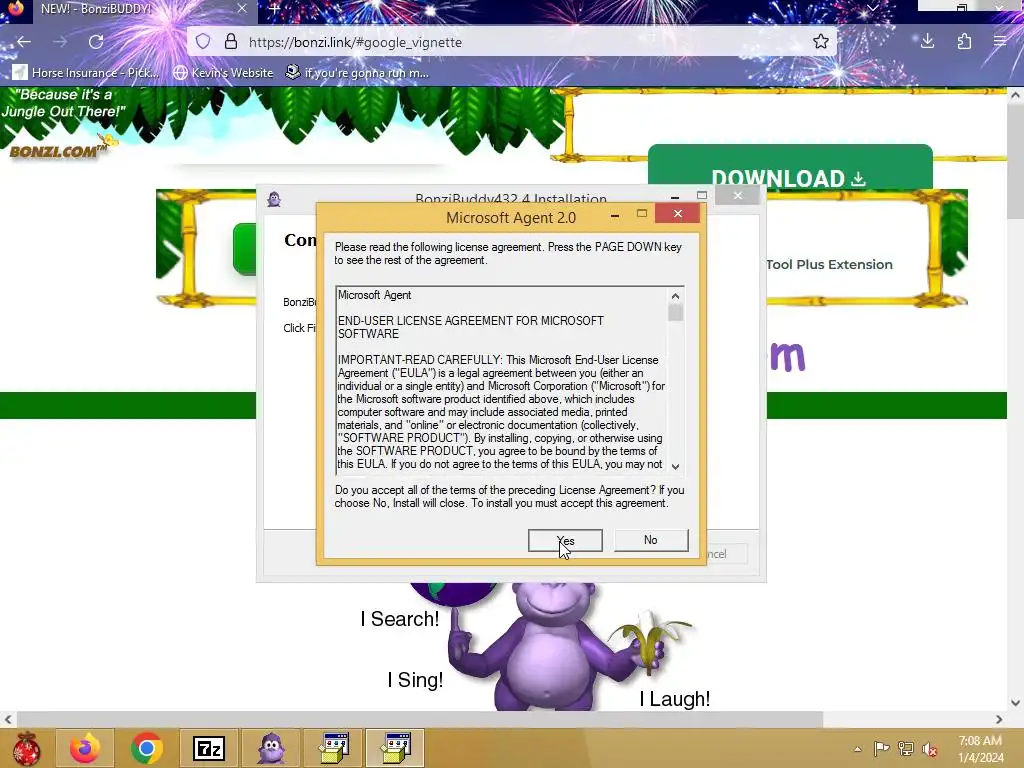Open a new tab with the plus icon

[275, 8]
